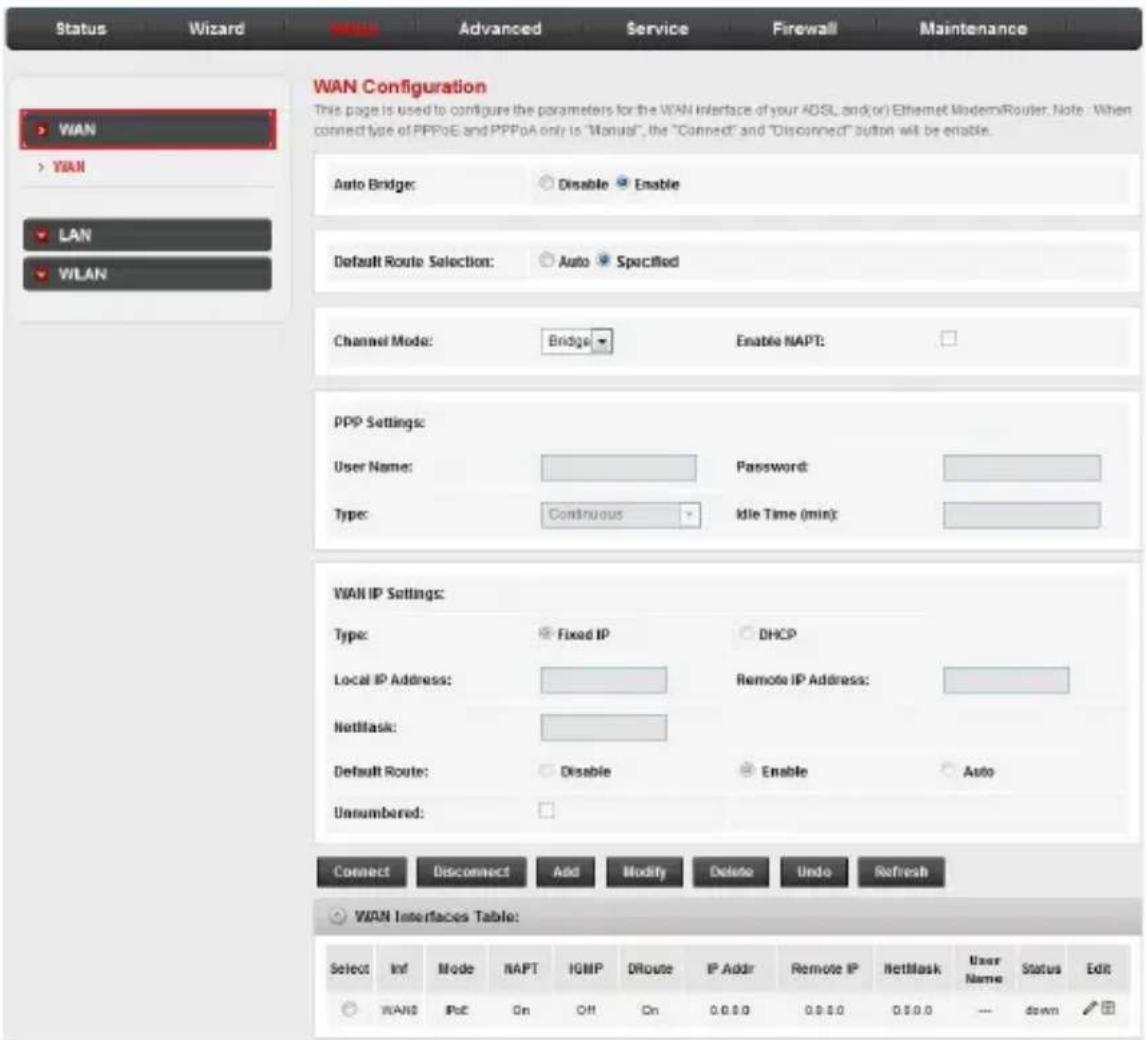This screenshot has height=1040, width=1146.
Task: Select the highlighted Setup tab
Action: click(x=354, y=29)
